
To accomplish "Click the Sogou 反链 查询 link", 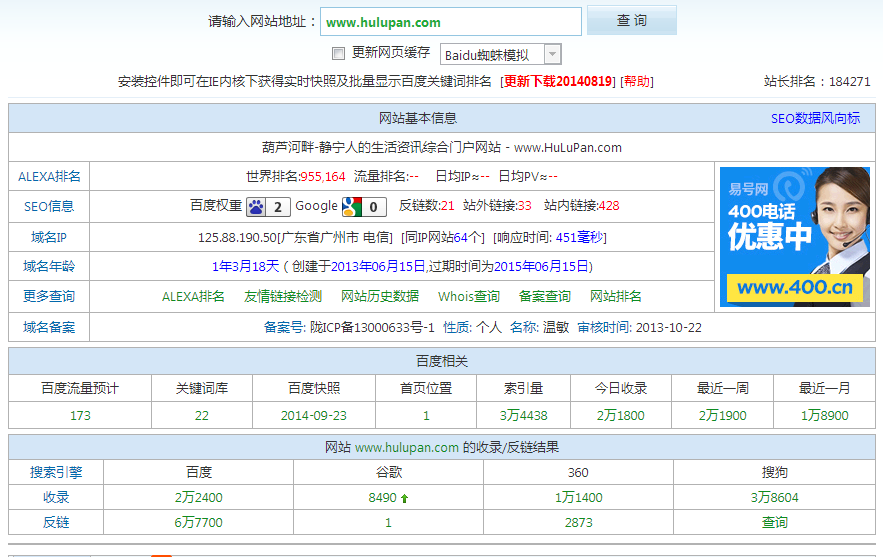I will [x=774, y=522].
